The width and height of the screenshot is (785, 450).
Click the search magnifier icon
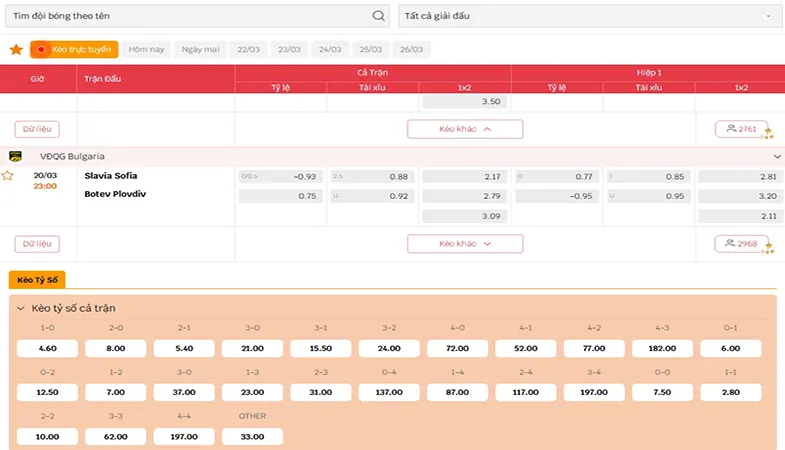click(378, 16)
